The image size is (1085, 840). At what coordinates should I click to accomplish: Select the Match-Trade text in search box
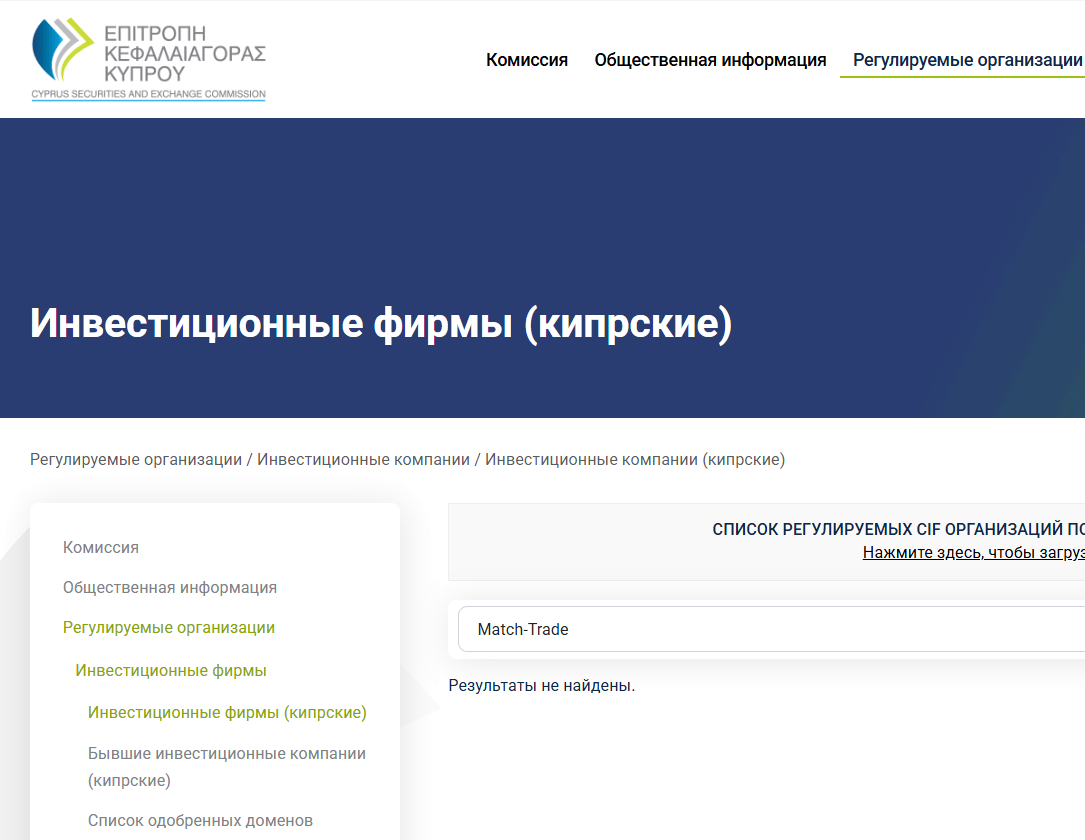(x=521, y=629)
